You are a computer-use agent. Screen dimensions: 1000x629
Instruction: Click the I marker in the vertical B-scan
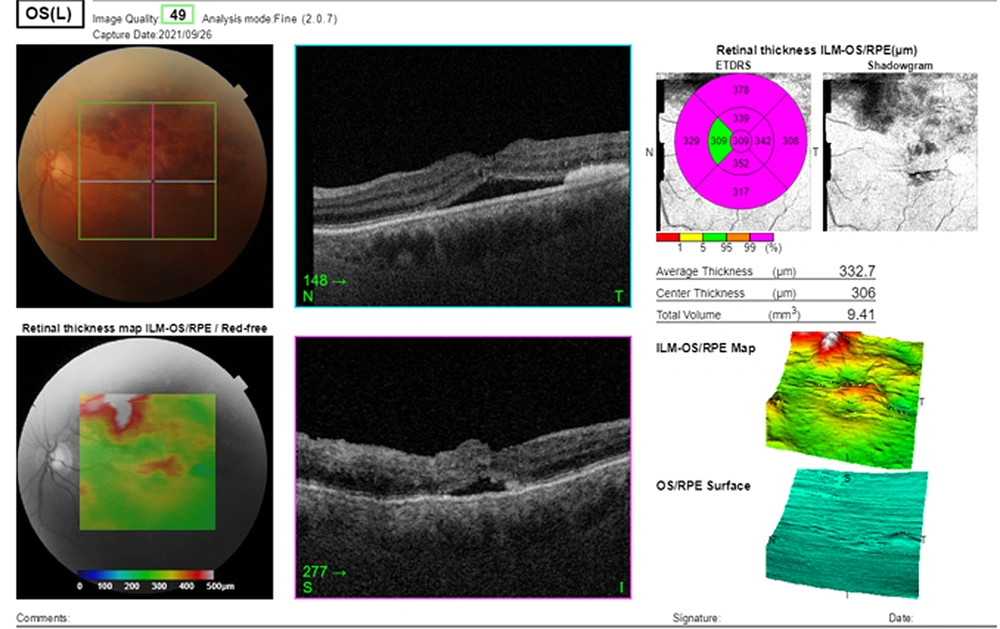point(621,588)
